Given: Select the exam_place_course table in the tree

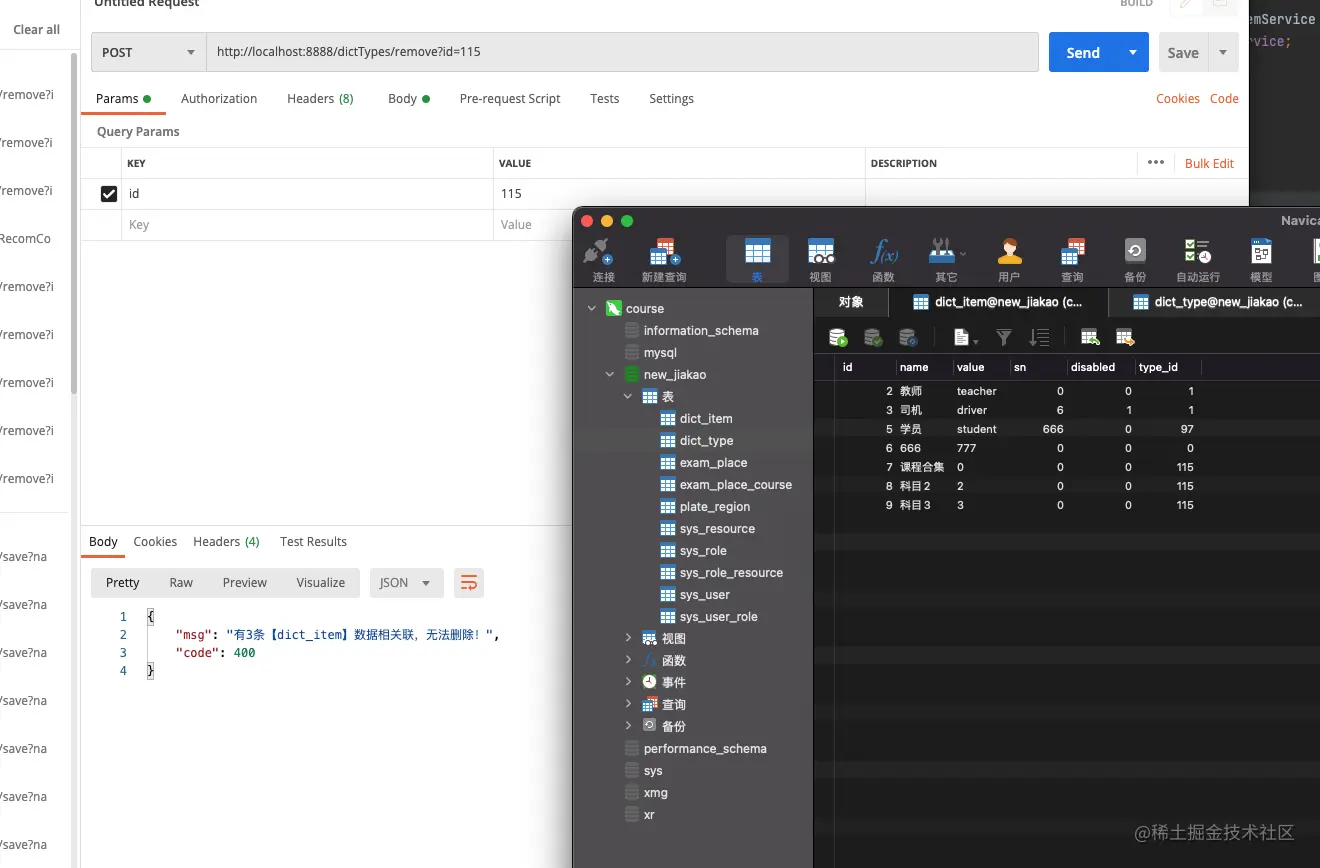Looking at the screenshot, I should tap(736, 485).
